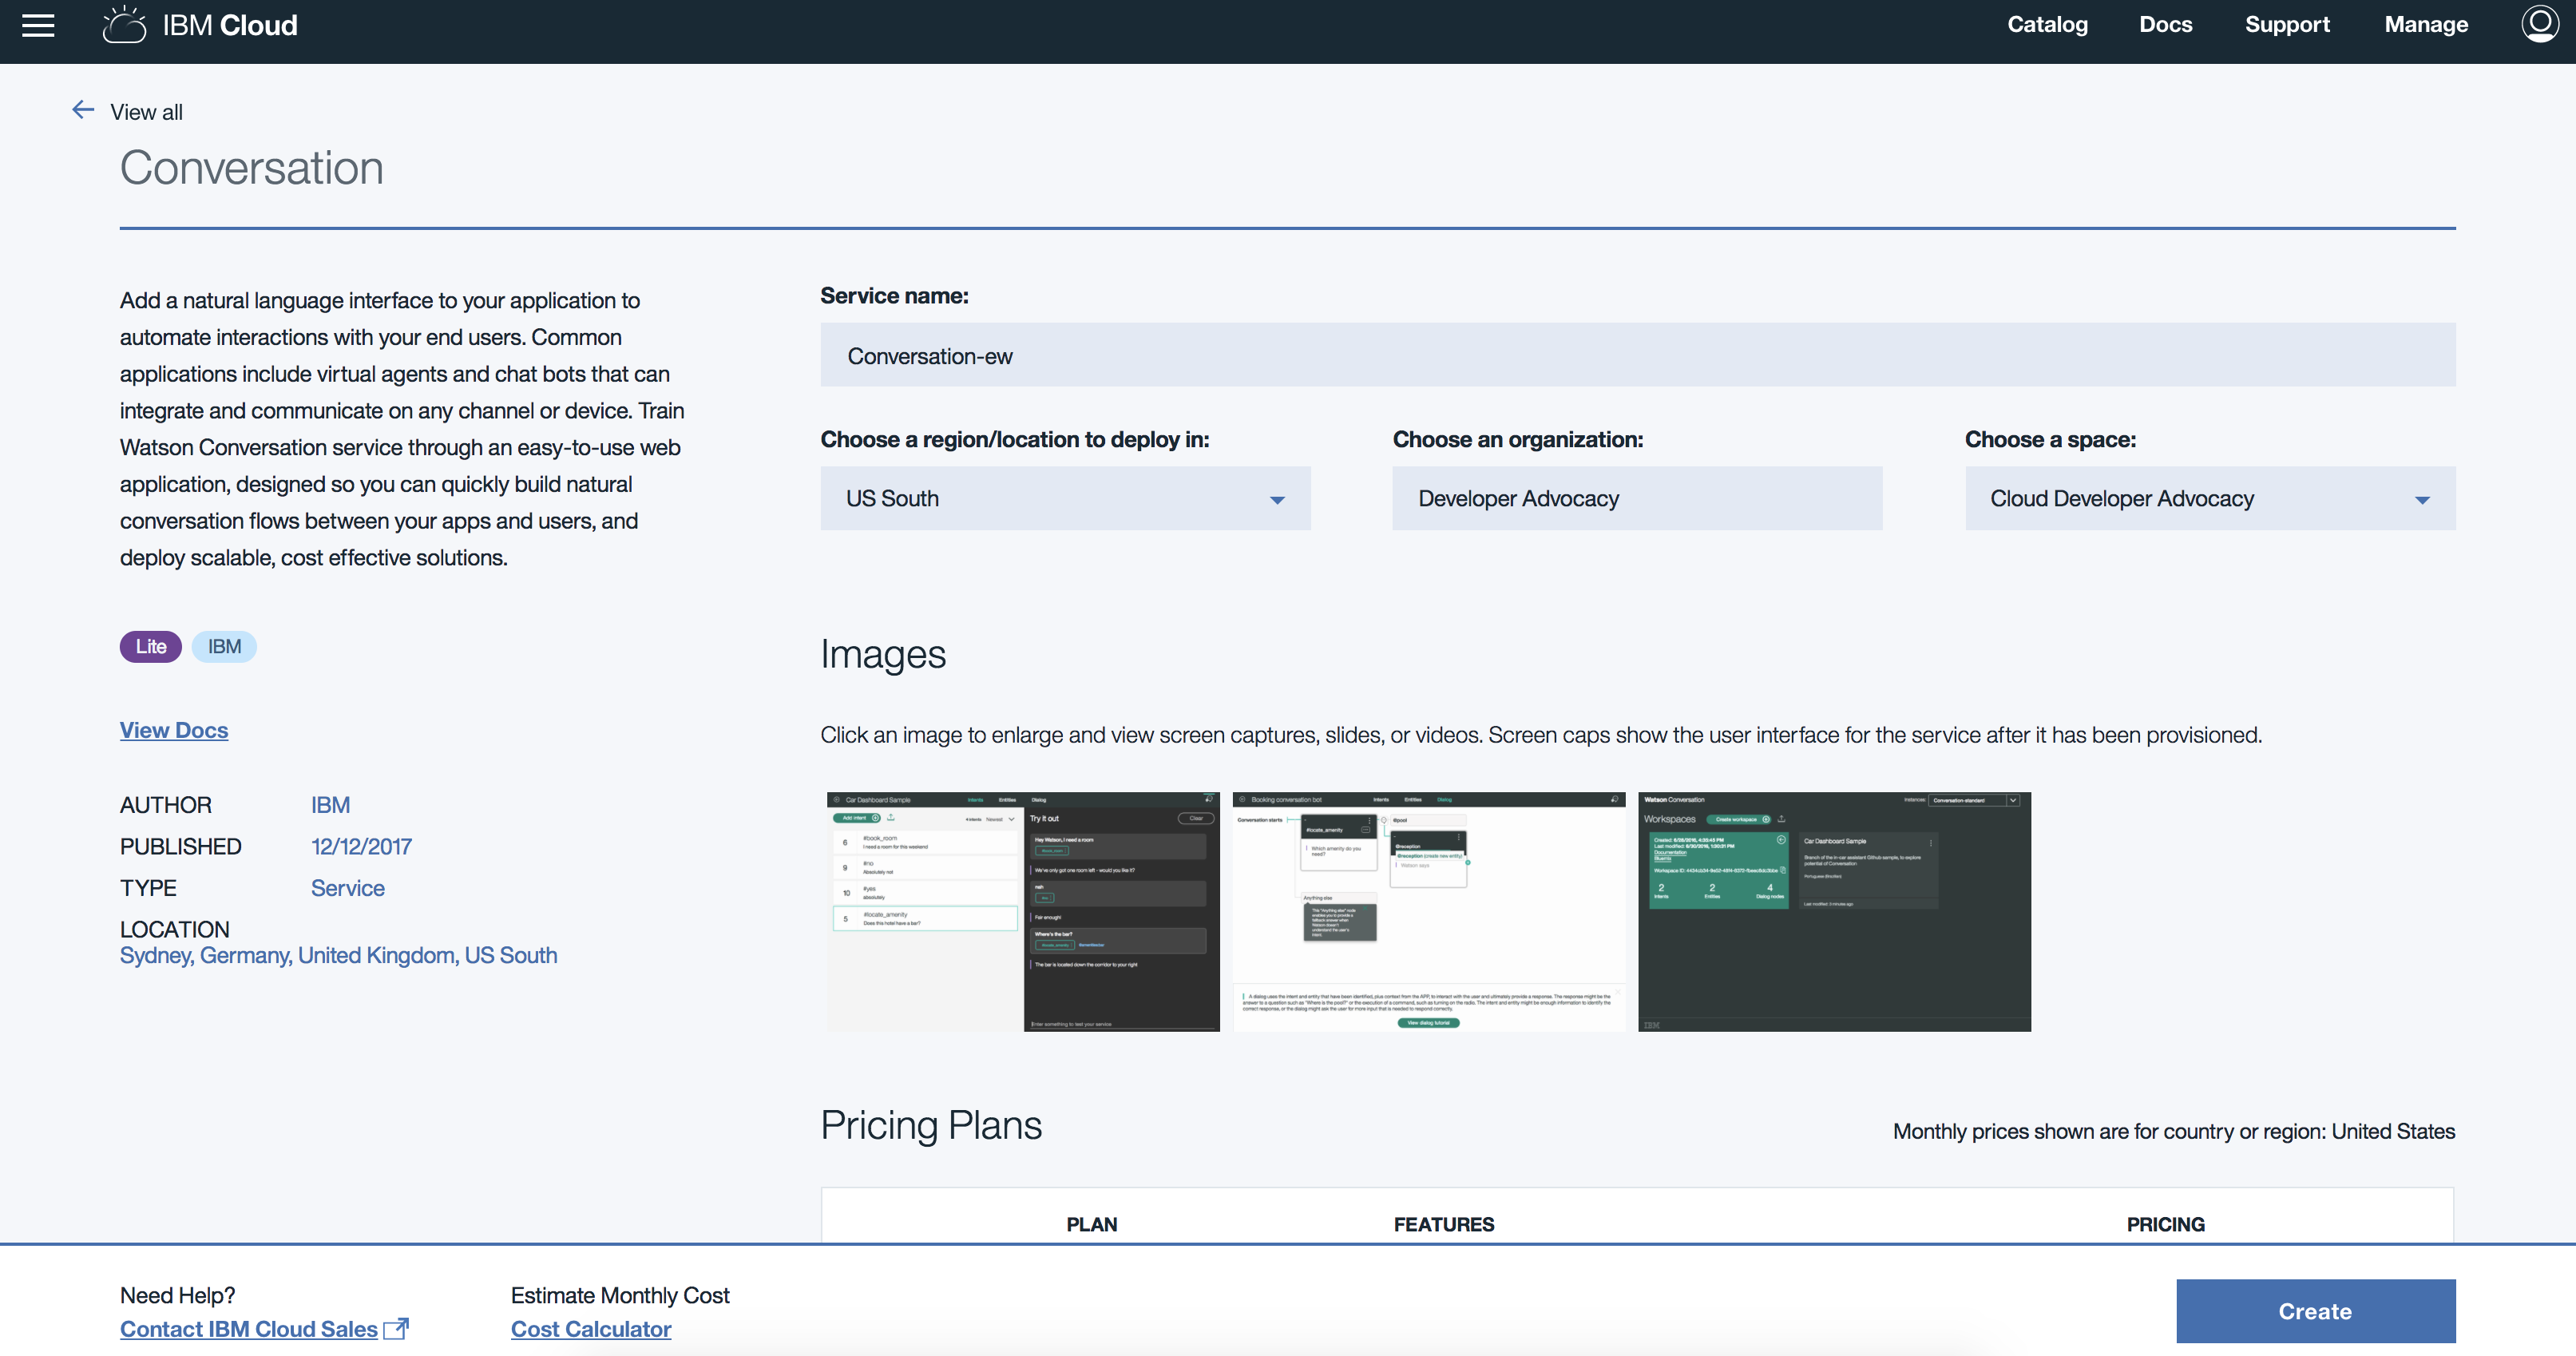Click the IBM Cloud logo icon
2576x1356 pixels.
point(123,24)
